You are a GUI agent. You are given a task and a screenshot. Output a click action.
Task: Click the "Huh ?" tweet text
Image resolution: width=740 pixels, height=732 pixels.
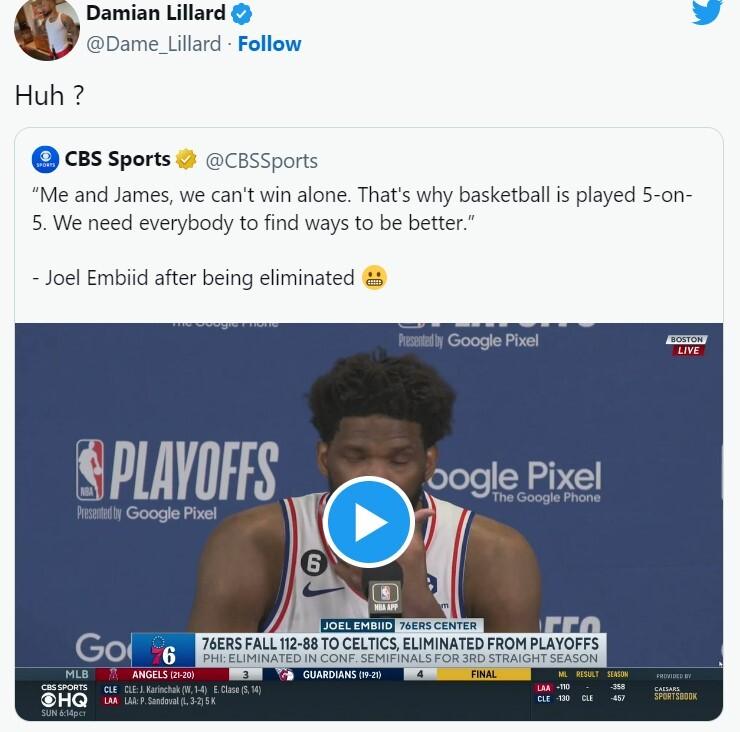point(50,96)
